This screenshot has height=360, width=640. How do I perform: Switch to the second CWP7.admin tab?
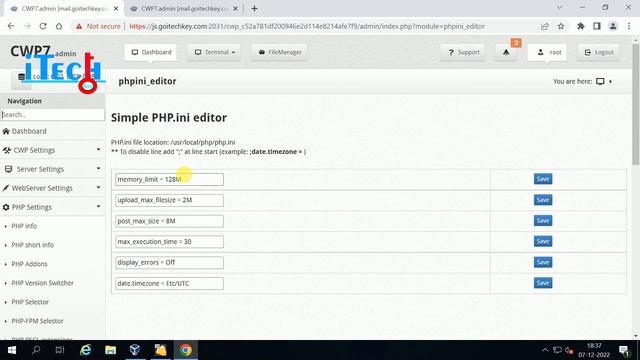click(184, 9)
